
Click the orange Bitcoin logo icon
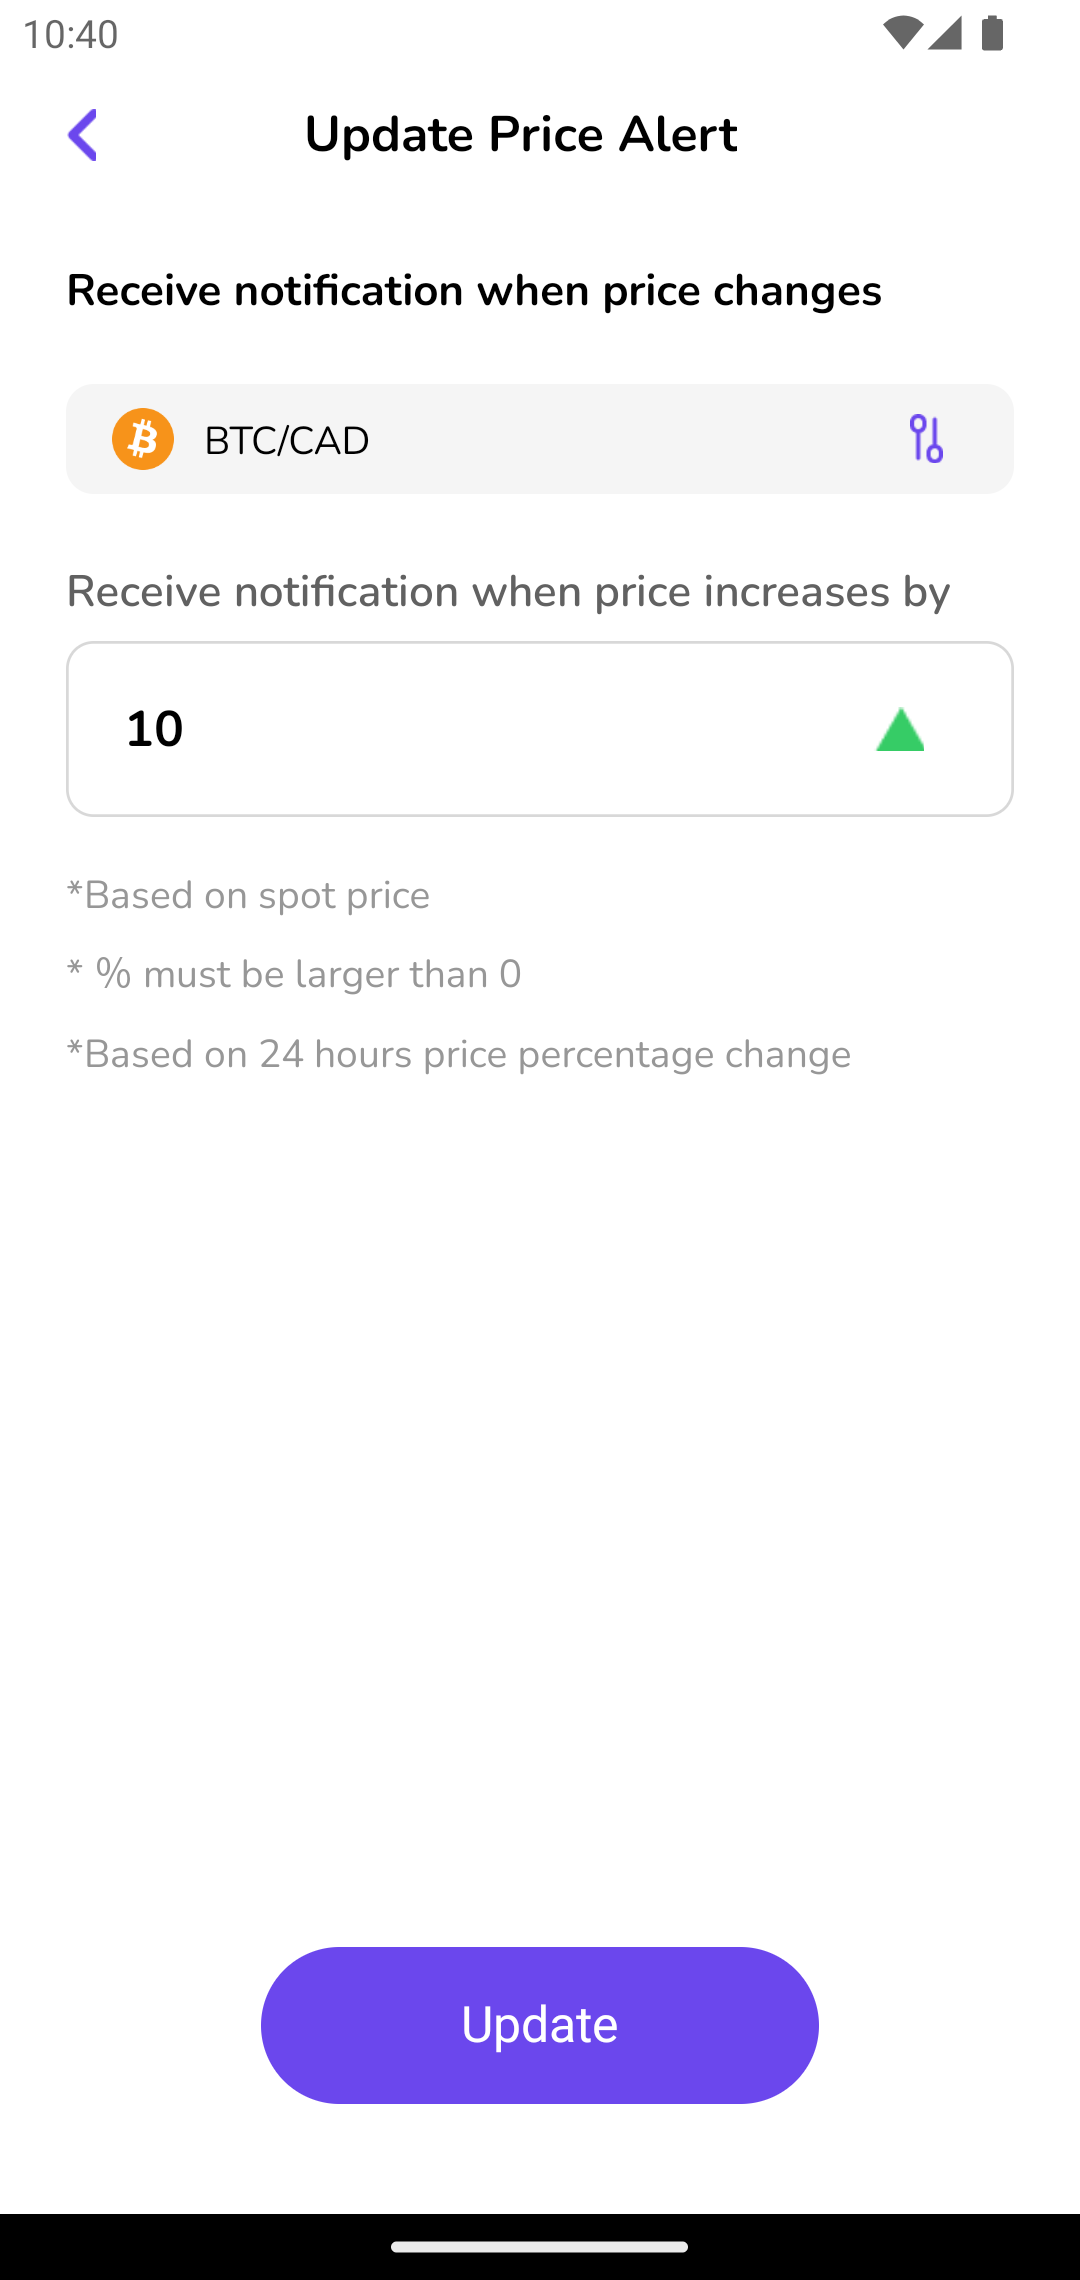(x=143, y=439)
